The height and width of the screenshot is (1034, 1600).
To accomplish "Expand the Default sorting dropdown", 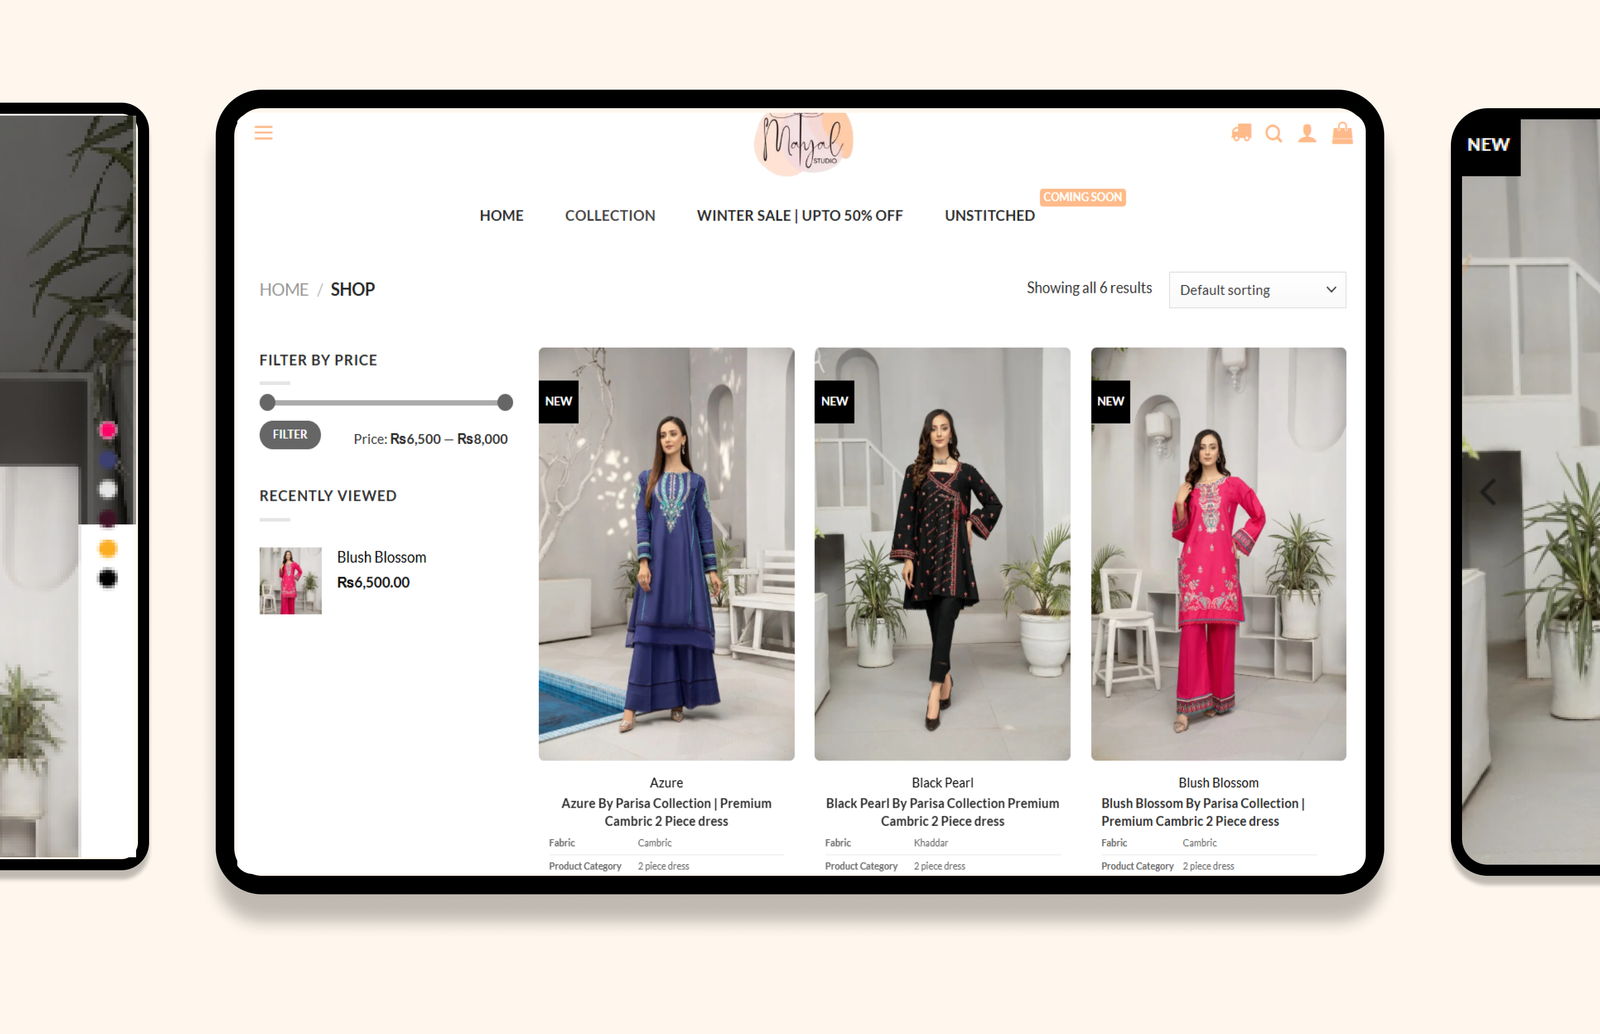I will pos(1257,290).
